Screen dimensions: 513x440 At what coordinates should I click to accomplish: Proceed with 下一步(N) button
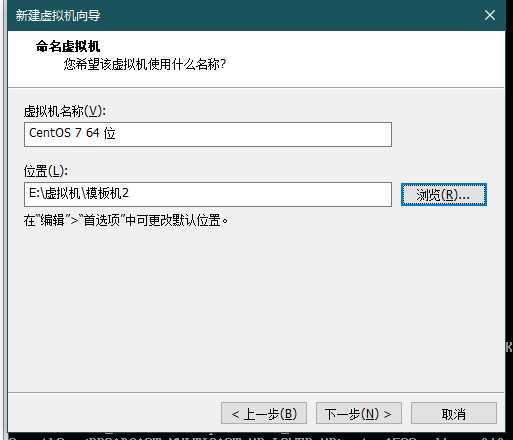coord(359,413)
